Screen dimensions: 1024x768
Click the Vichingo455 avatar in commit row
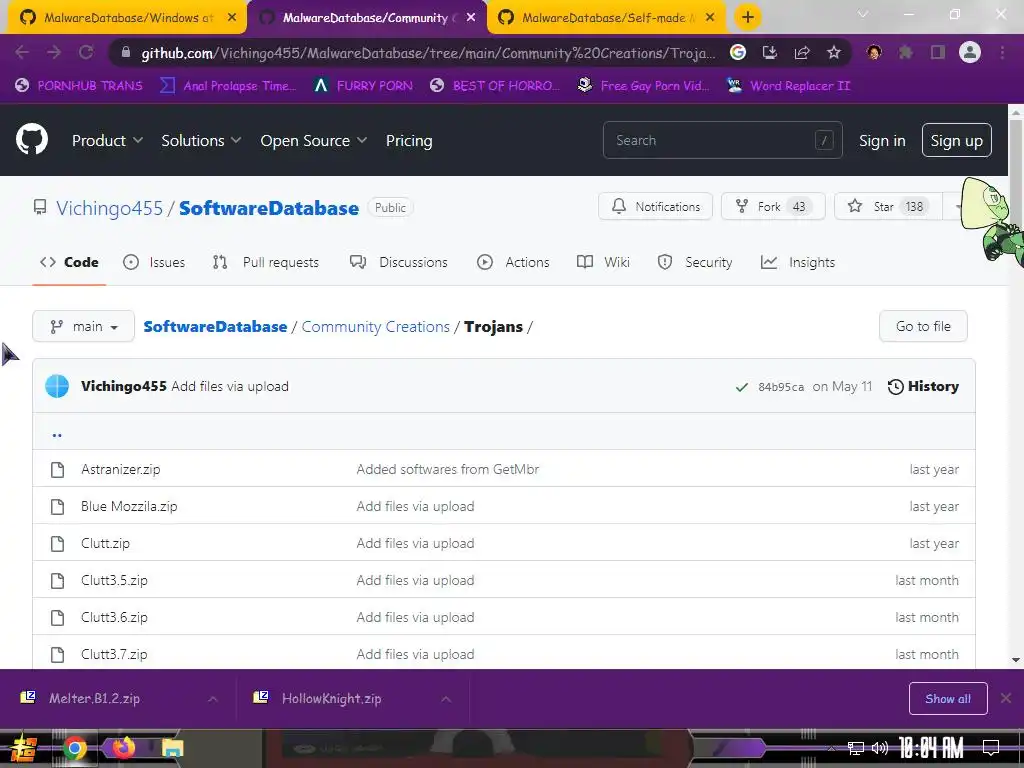click(57, 386)
